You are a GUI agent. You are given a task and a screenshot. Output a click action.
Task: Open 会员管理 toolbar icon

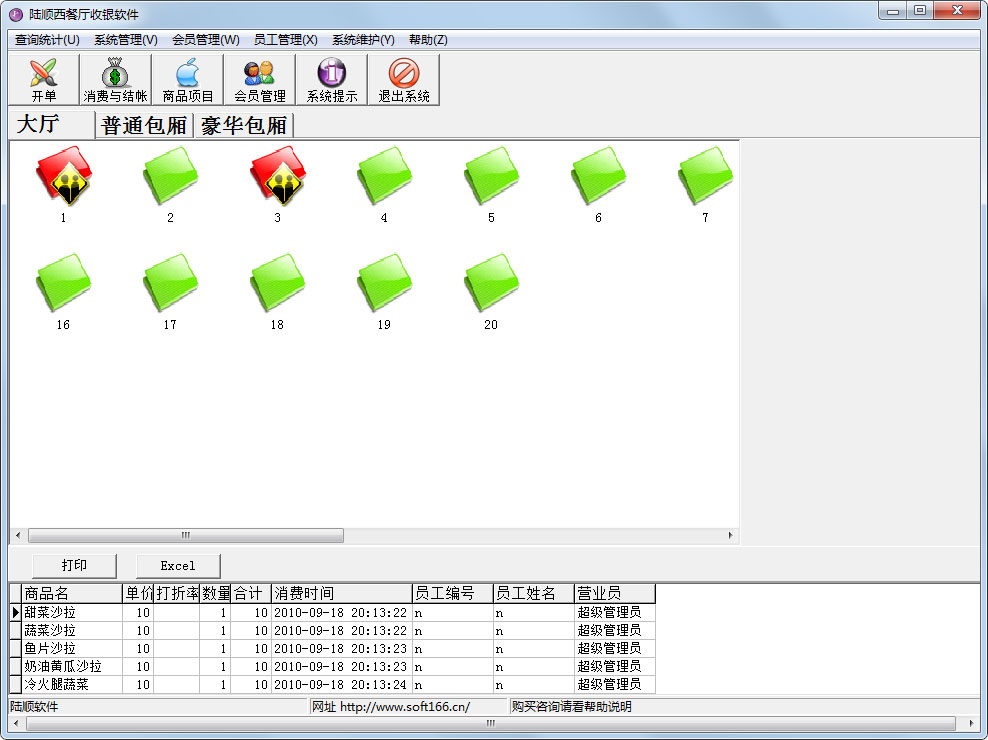tap(260, 79)
